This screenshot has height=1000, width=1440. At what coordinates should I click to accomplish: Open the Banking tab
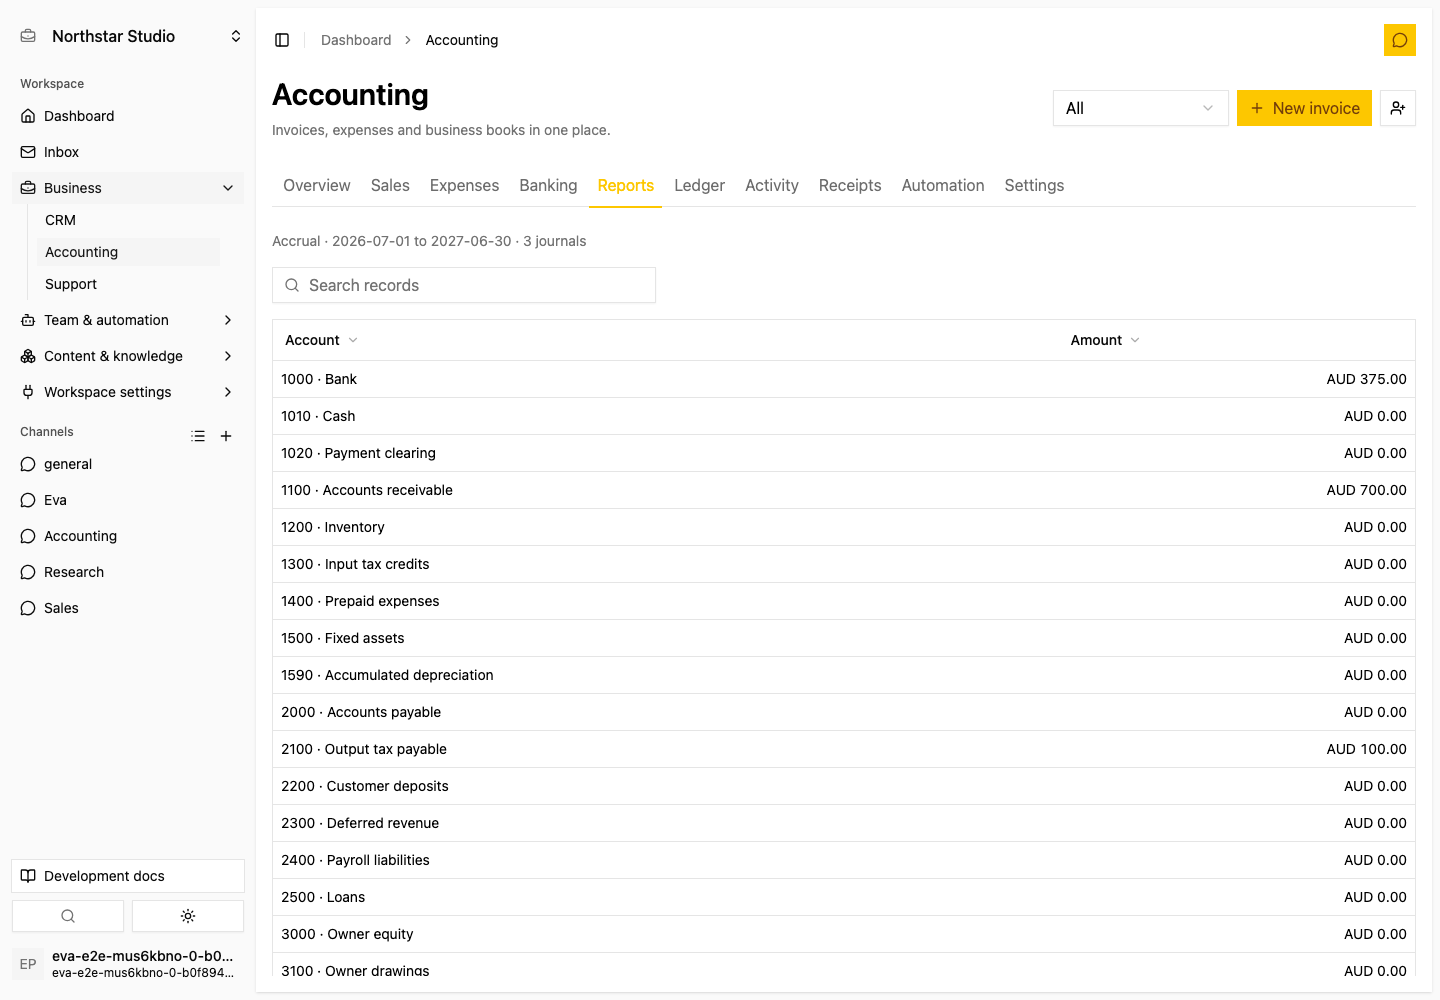pyautogui.click(x=548, y=185)
